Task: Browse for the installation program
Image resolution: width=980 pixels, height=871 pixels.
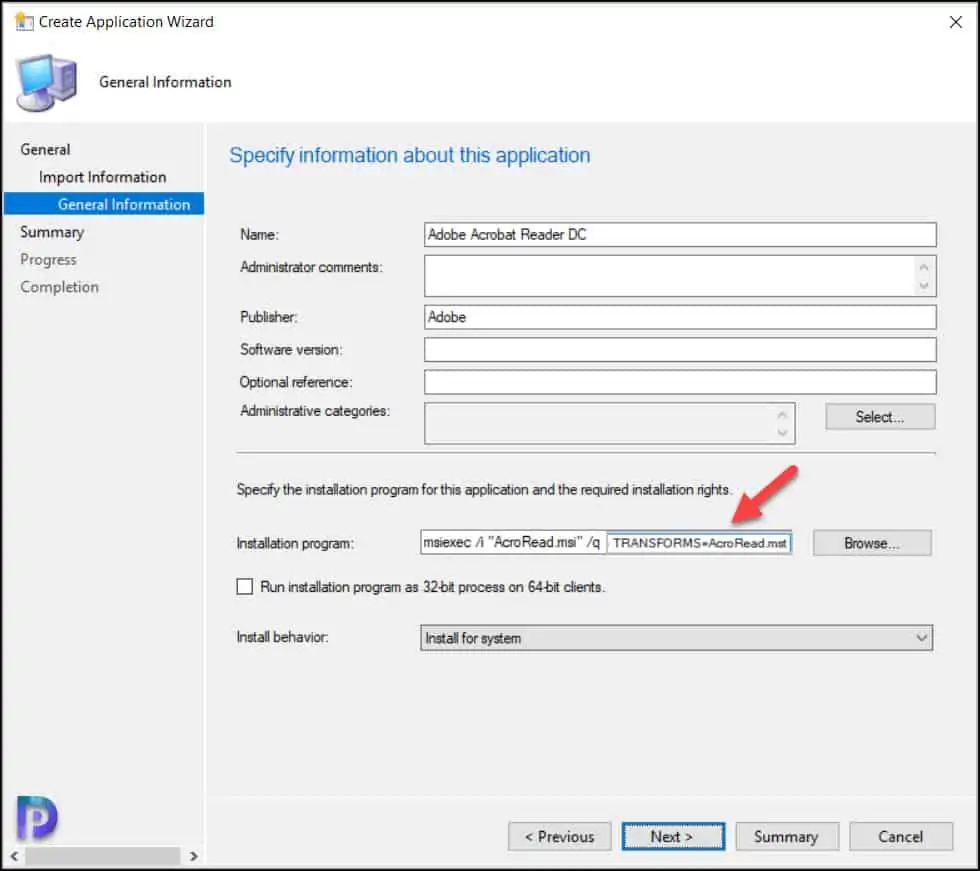Action: [x=872, y=543]
